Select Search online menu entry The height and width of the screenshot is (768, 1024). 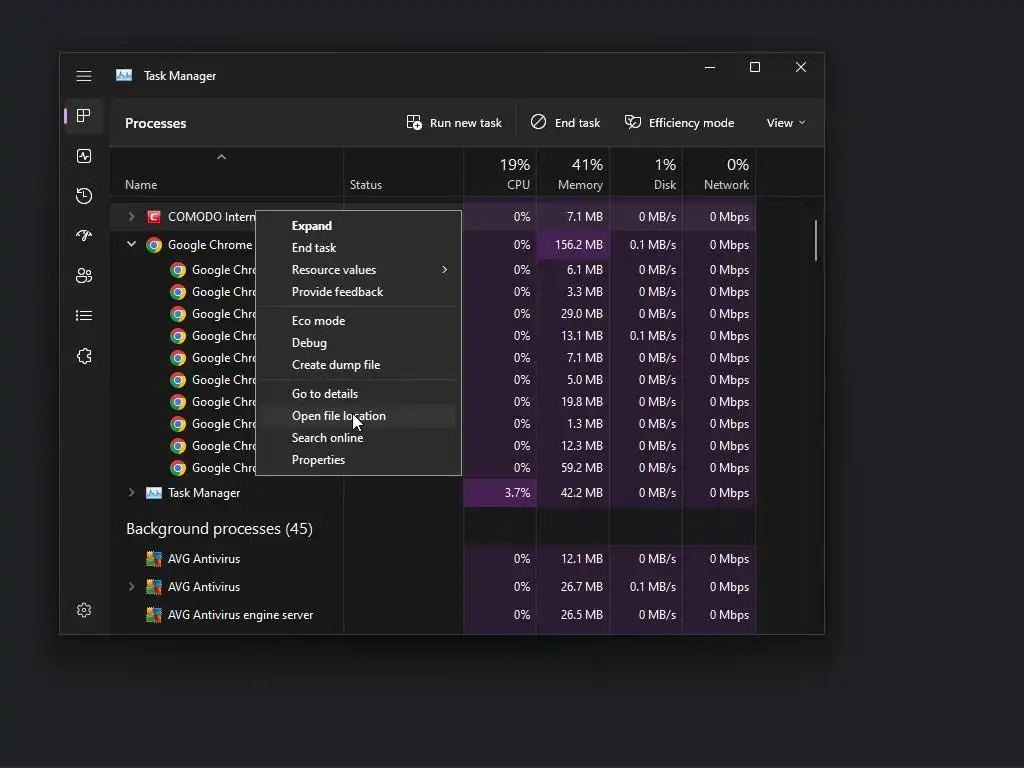[x=327, y=438]
